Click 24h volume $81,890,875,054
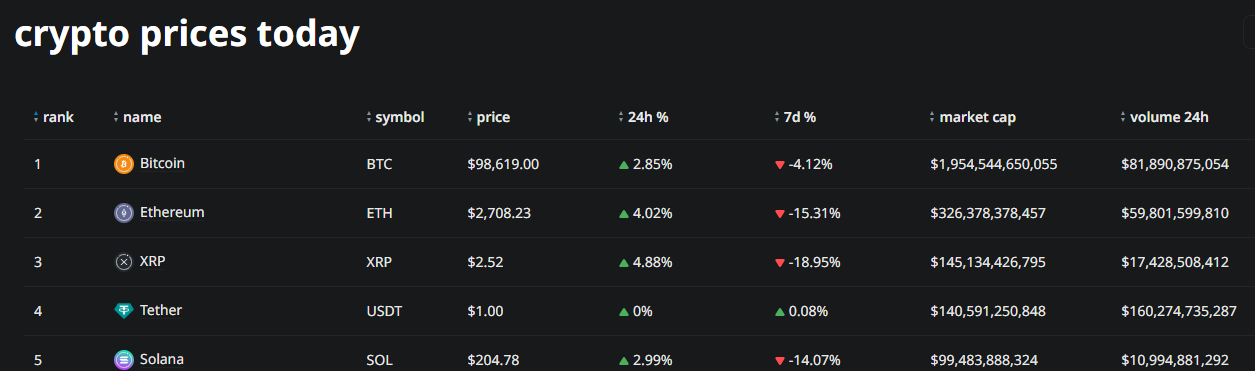This screenshot has width=1255, height=371. tap(1175, 164)
